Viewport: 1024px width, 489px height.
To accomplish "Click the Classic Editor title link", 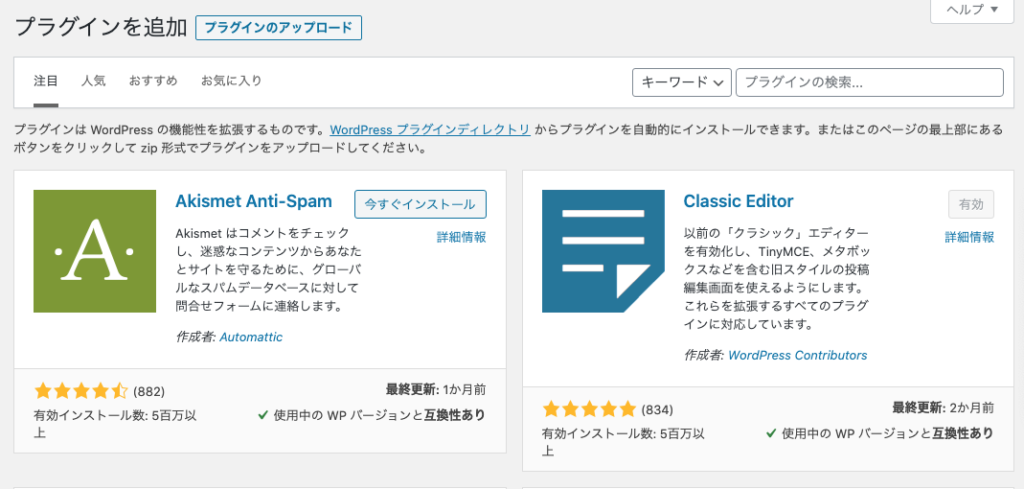I will click(x=739, y=201).
